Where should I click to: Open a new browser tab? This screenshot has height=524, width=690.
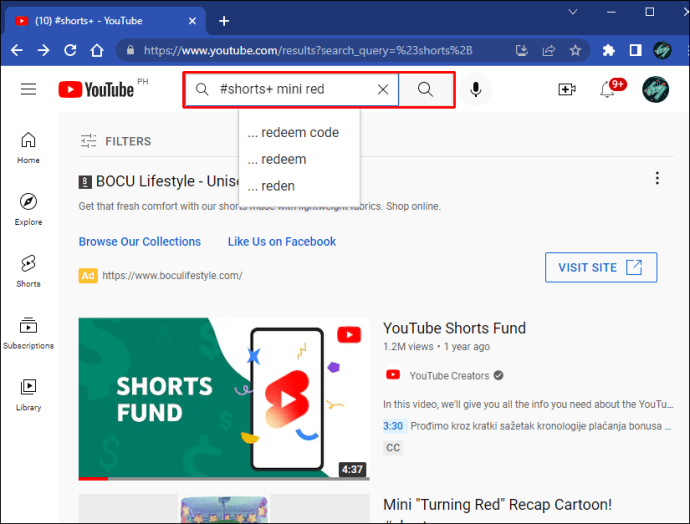pos(224,21)
